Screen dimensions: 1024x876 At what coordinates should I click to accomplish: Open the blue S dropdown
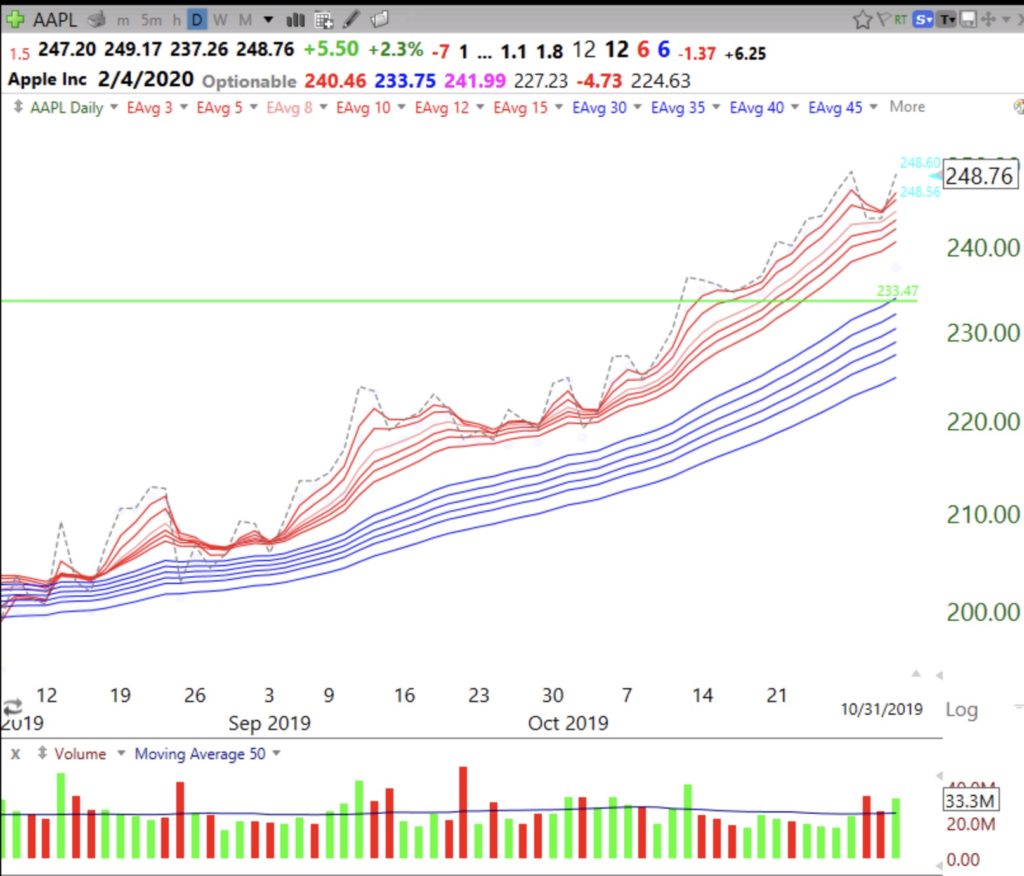[x=923, y=20]
